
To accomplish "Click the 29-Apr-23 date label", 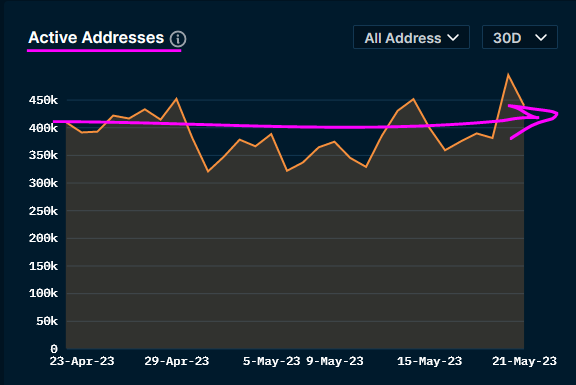I will (x=177, y=361).
